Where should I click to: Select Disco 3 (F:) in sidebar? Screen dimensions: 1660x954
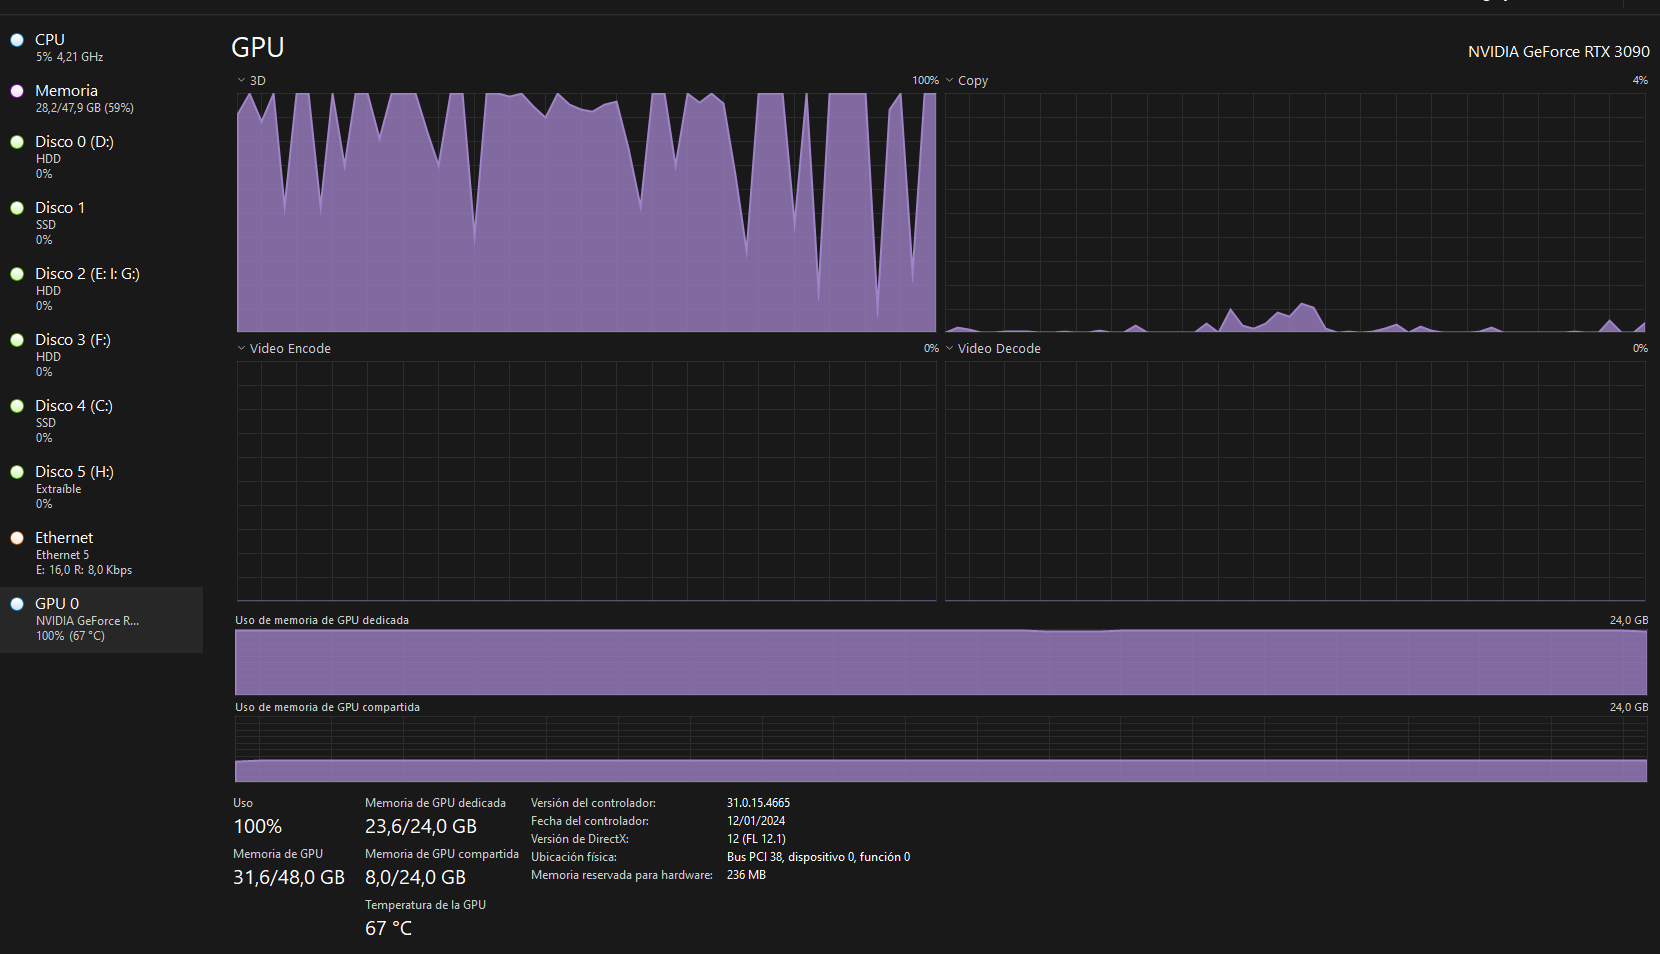[72, 340]
